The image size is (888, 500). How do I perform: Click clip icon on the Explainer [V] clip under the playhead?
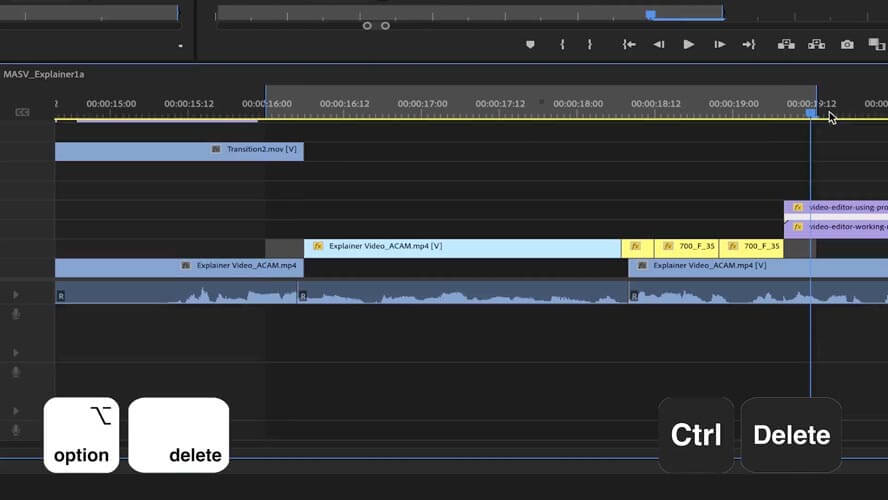click(642, 265)
